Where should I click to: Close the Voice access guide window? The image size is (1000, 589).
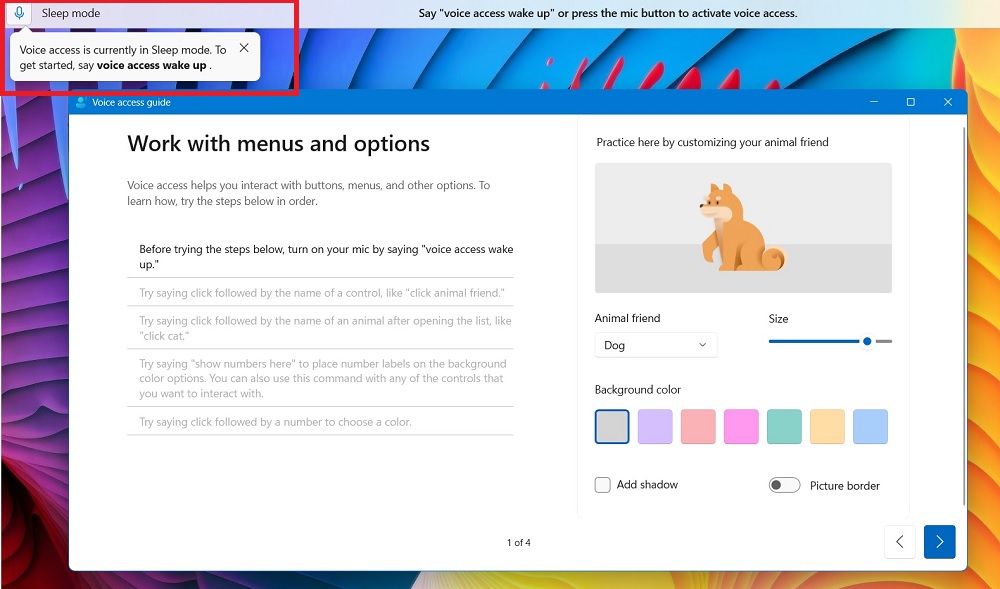pyautogui.click(x=948, y=102)
